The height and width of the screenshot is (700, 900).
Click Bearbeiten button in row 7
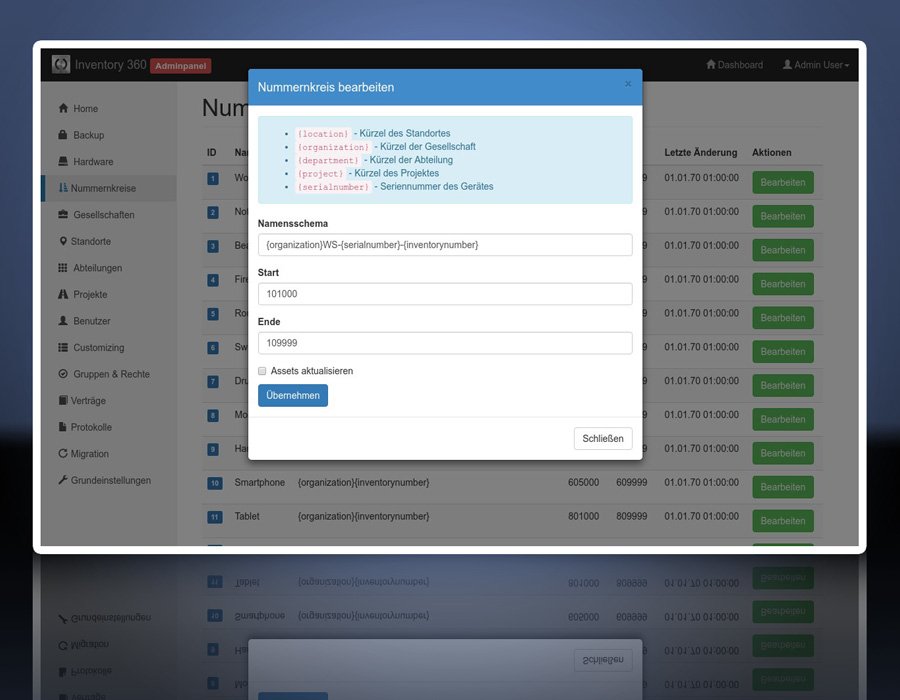pyautogui.click(x=783, y=386)
